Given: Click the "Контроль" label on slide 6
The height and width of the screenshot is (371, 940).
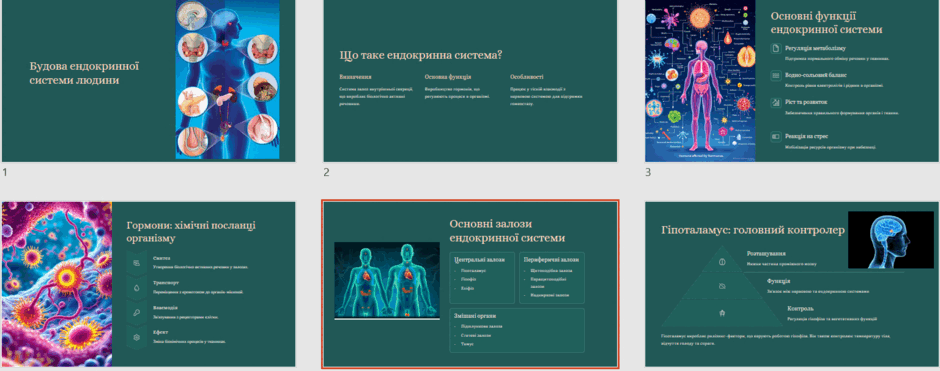Looking at the screenshot, I should point(801,308).
